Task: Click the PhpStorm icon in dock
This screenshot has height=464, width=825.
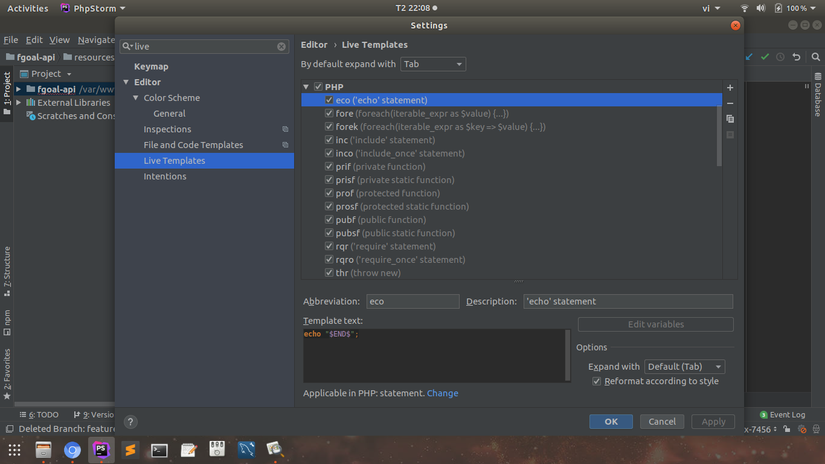Action: pos(101,450)
